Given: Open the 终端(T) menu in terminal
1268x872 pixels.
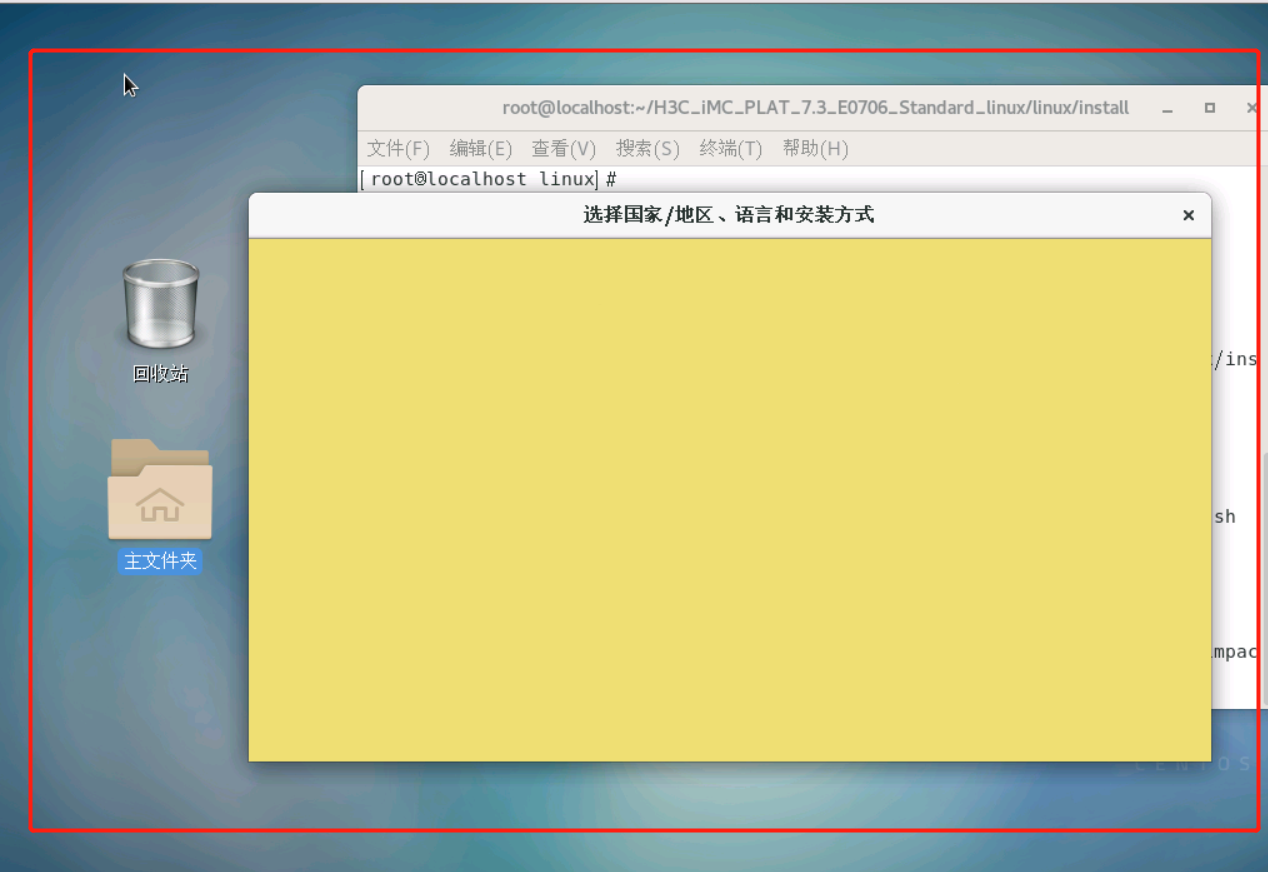Looking at the screenshot, I should point(731,148).
